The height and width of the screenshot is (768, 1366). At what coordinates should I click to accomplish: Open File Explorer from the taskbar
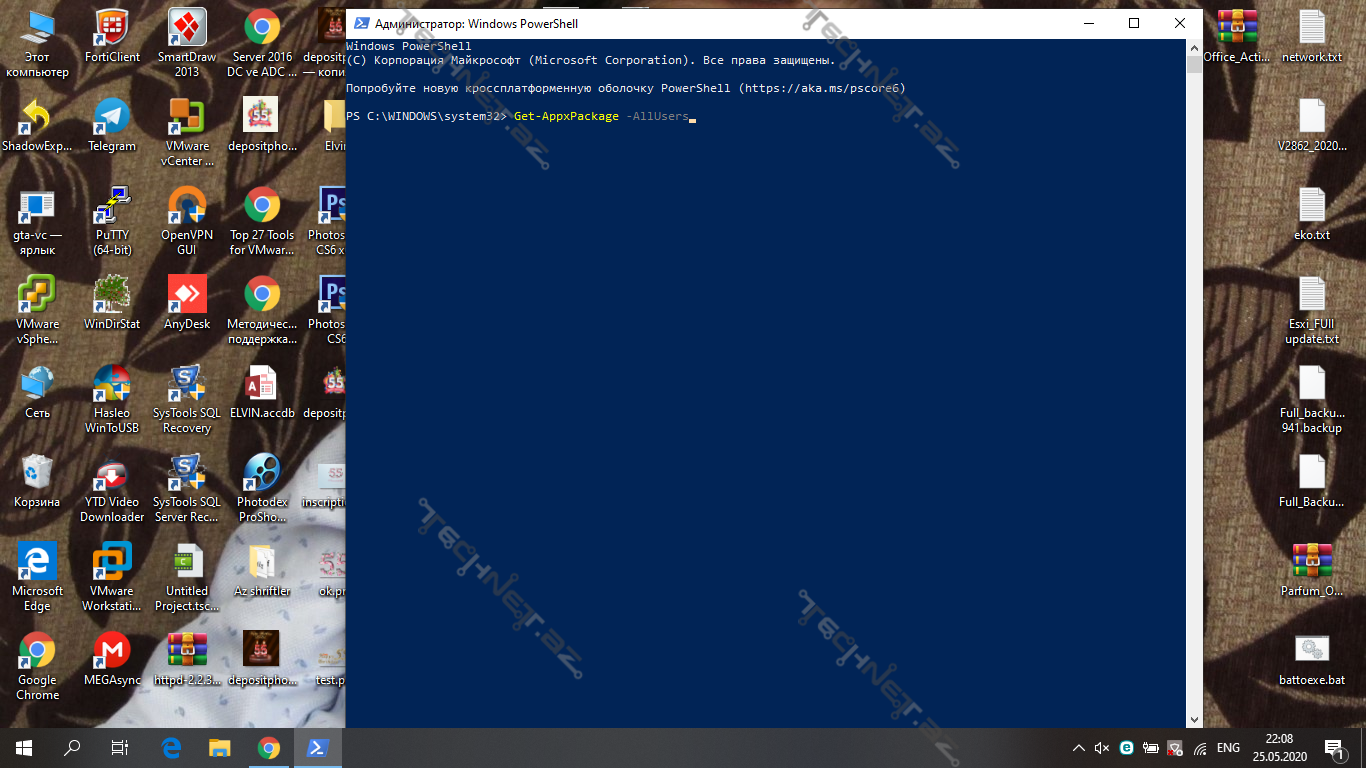pos(219,747)
